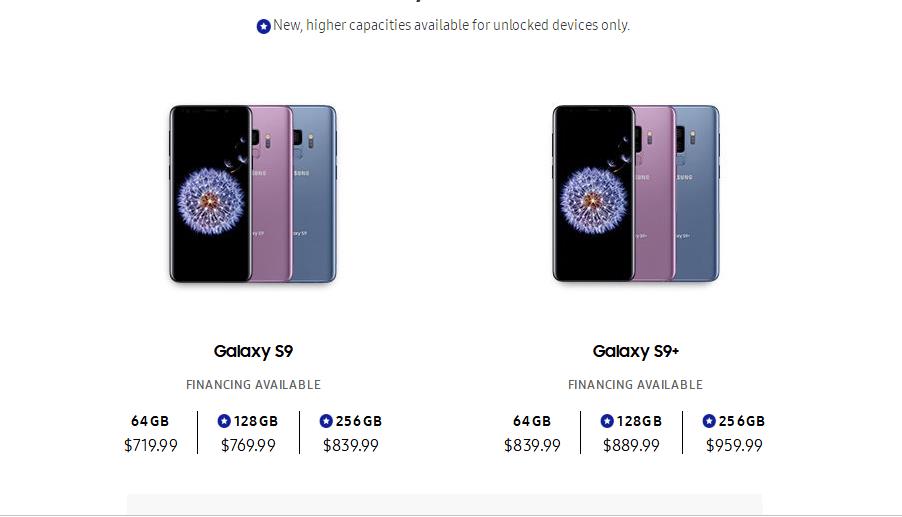902x517 pixels.
Task: Click Financing Available under Galaxy S9+
Action: 636,385
